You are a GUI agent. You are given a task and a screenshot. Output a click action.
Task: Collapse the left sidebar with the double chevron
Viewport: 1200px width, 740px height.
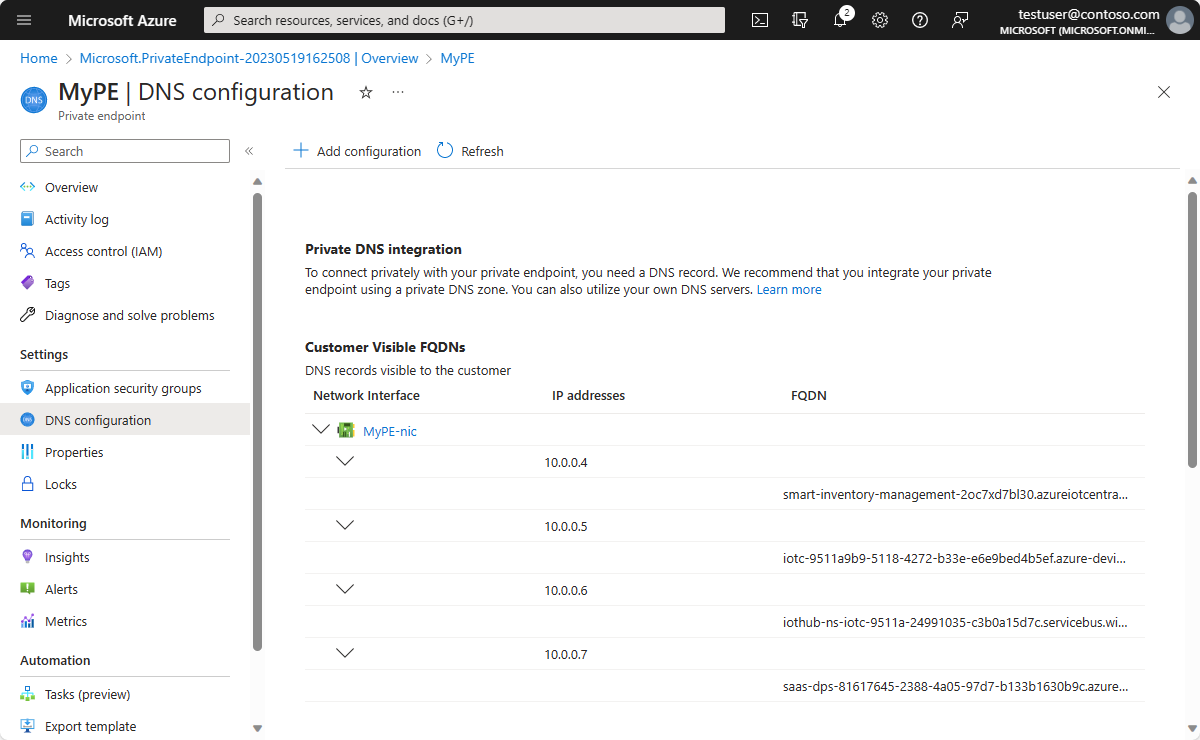click(249, 150)
